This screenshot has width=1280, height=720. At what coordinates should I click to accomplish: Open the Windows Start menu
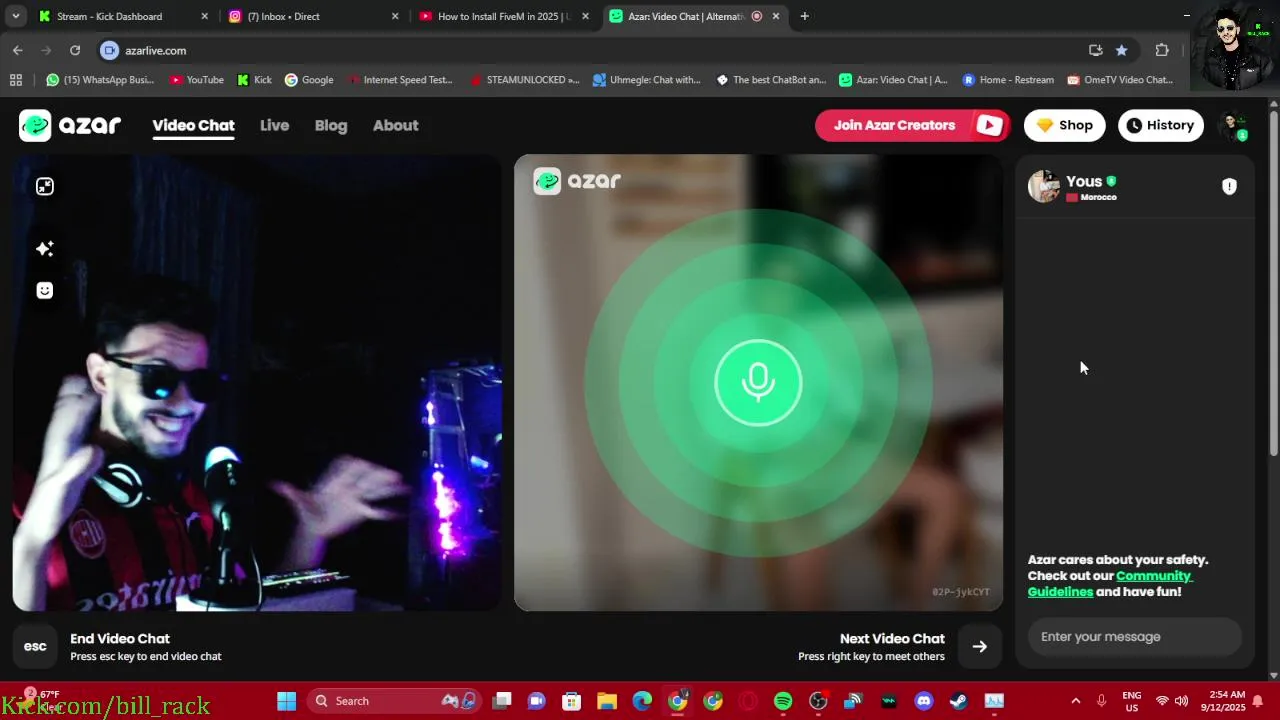point(286,701)
